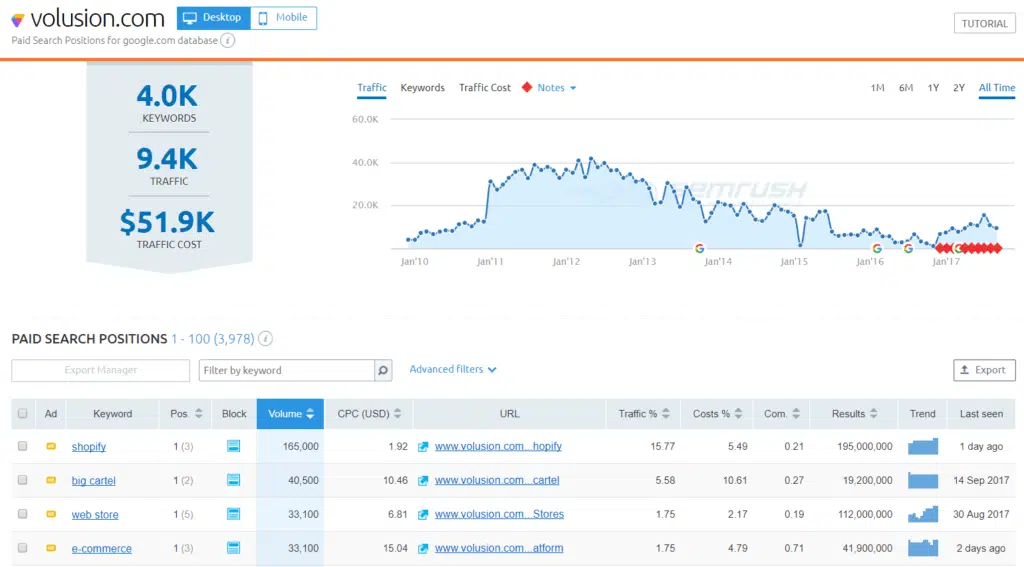Click the ad icon in the big cartel row
Viewport: 1024px width, 567px height.
pyautogui.click(x=51, y=480)
